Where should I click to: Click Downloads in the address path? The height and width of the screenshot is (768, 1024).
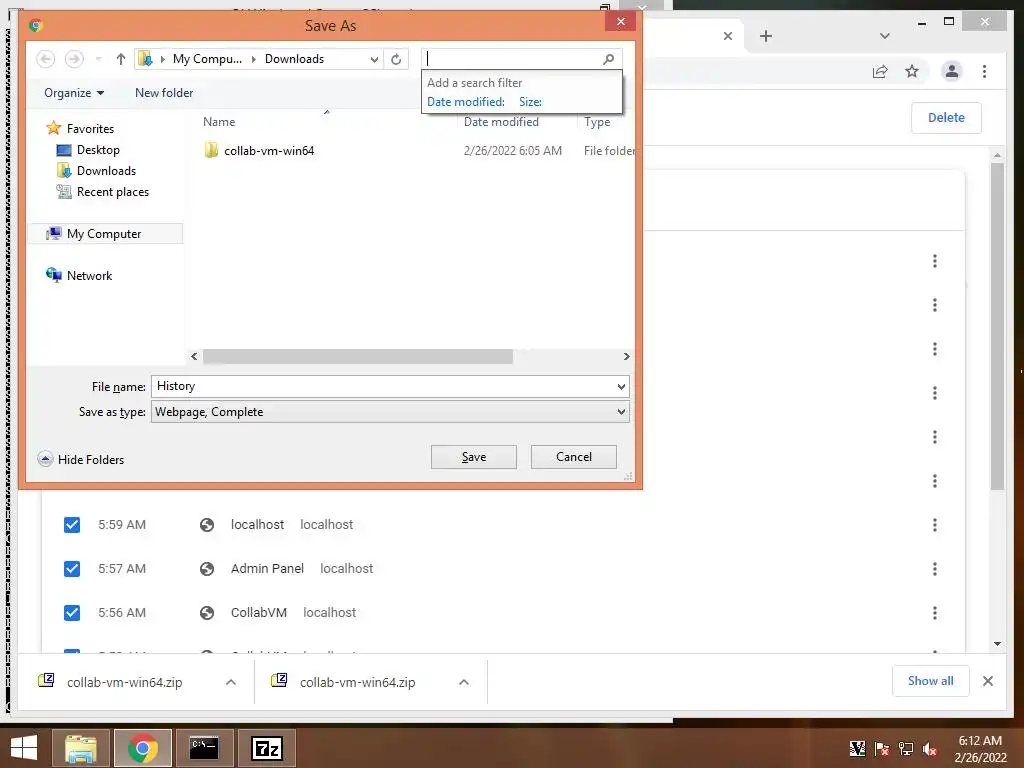click(x=294, y=59)
